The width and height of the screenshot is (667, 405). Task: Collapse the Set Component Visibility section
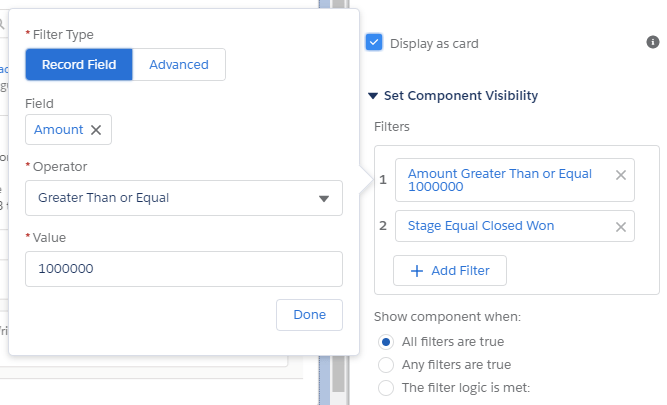(374, 96)
